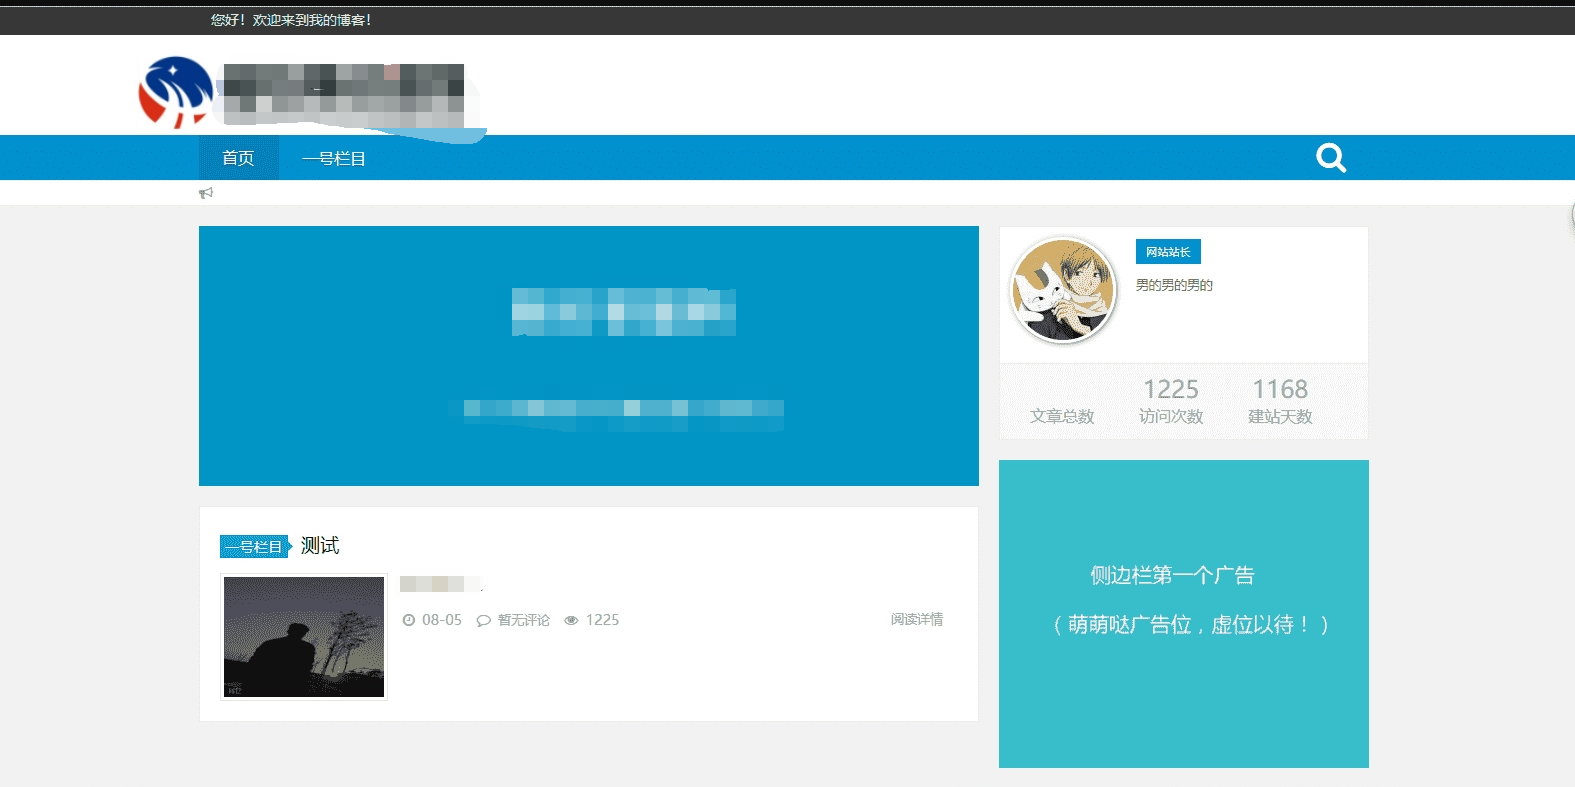Open the post's dark silhouette thumbnail
Screen dimensions: 1575x787
click(304, 637)
